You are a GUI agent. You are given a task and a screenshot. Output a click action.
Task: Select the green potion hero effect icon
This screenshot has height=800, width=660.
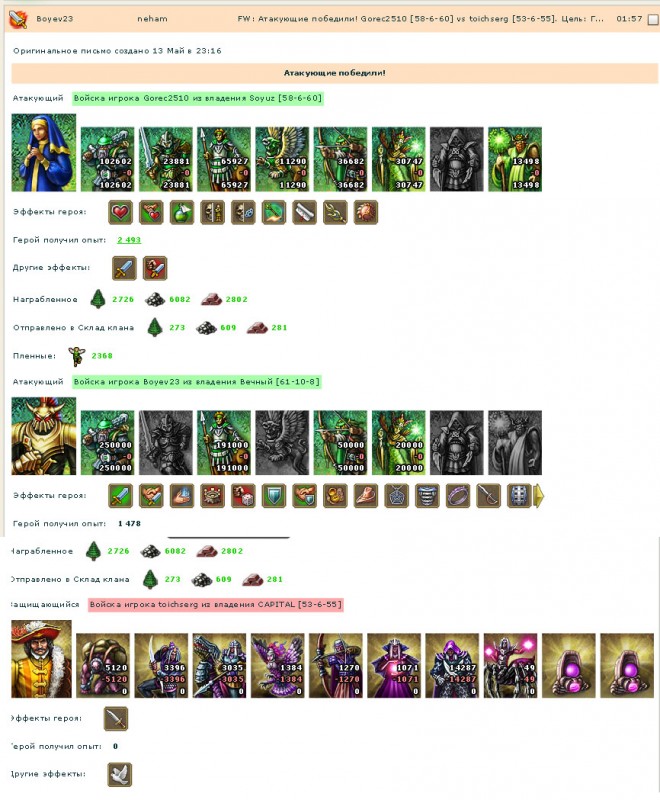point(182,212)
